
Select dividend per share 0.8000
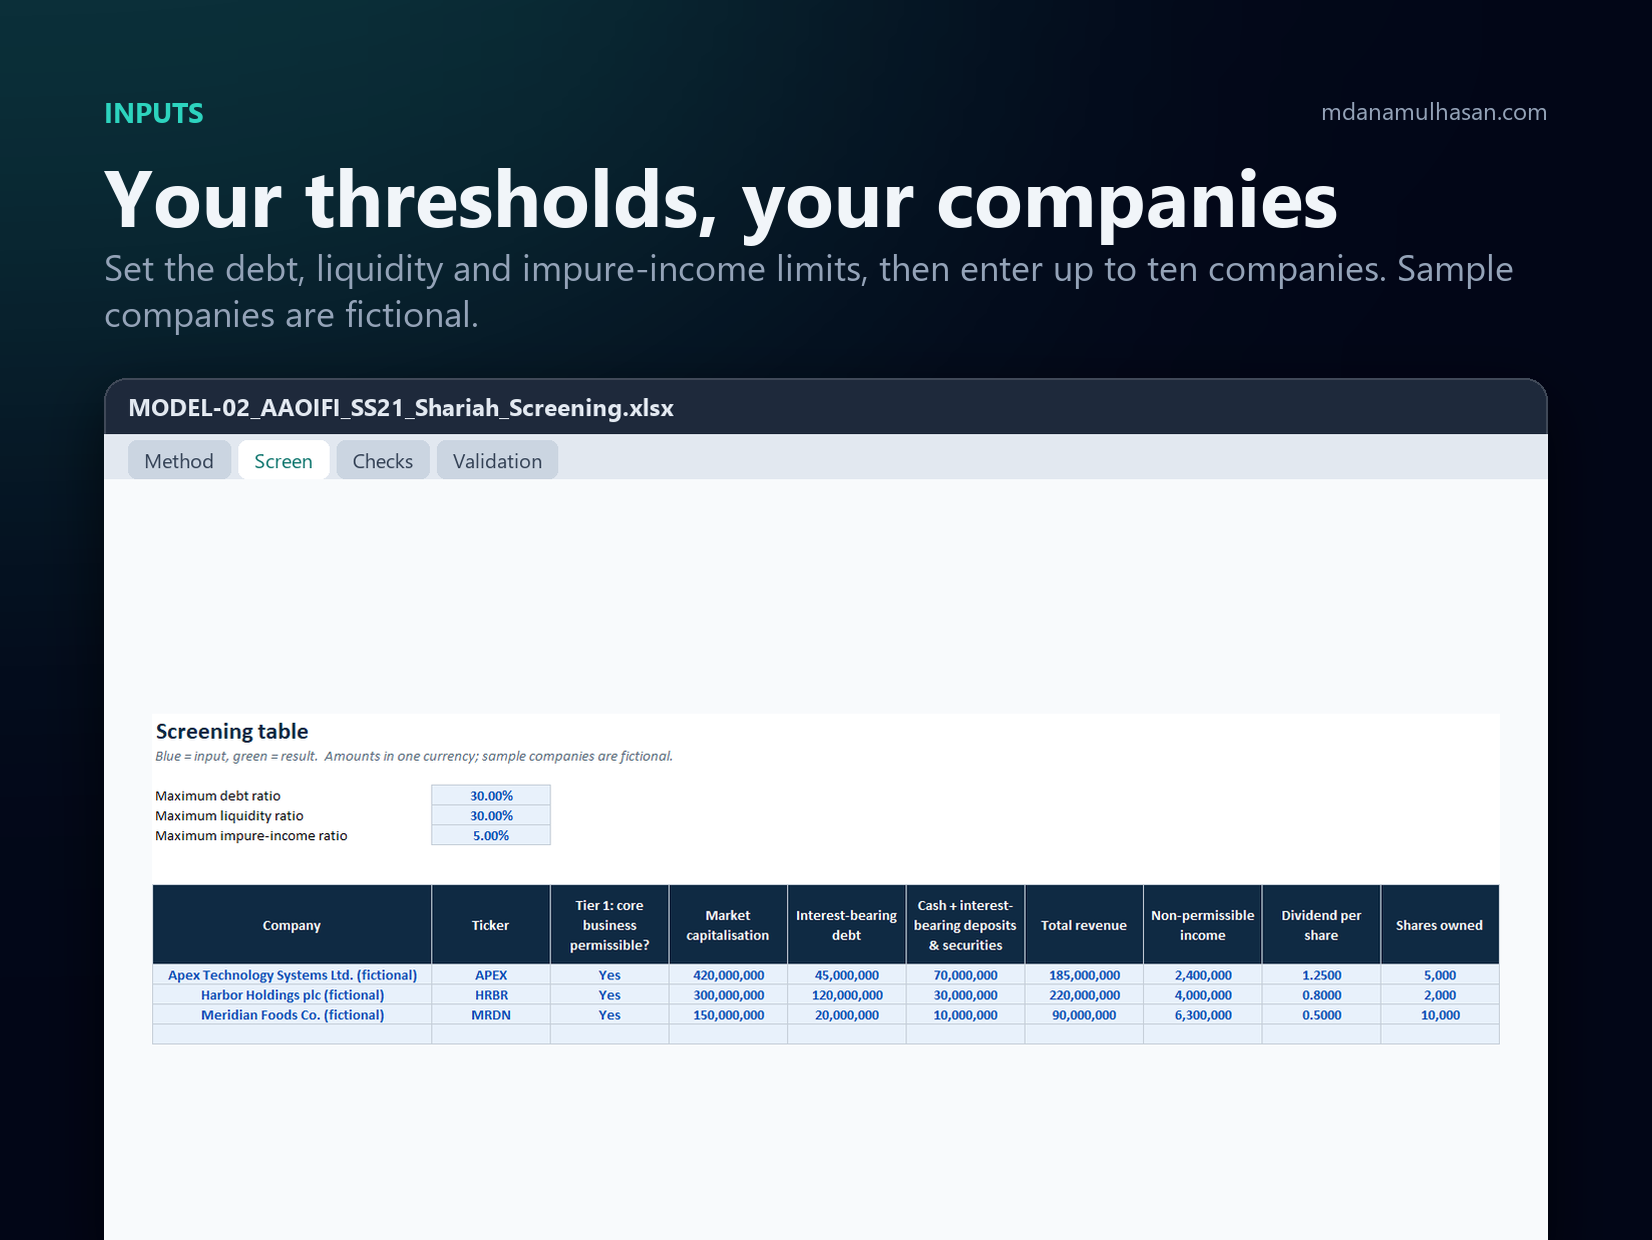[1322, 995]
